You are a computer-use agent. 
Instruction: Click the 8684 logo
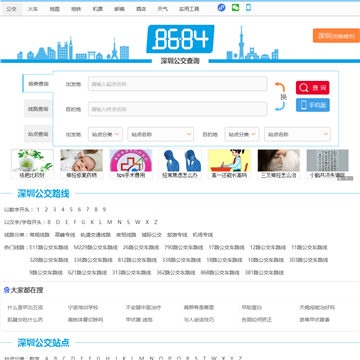tap(180, 39)
